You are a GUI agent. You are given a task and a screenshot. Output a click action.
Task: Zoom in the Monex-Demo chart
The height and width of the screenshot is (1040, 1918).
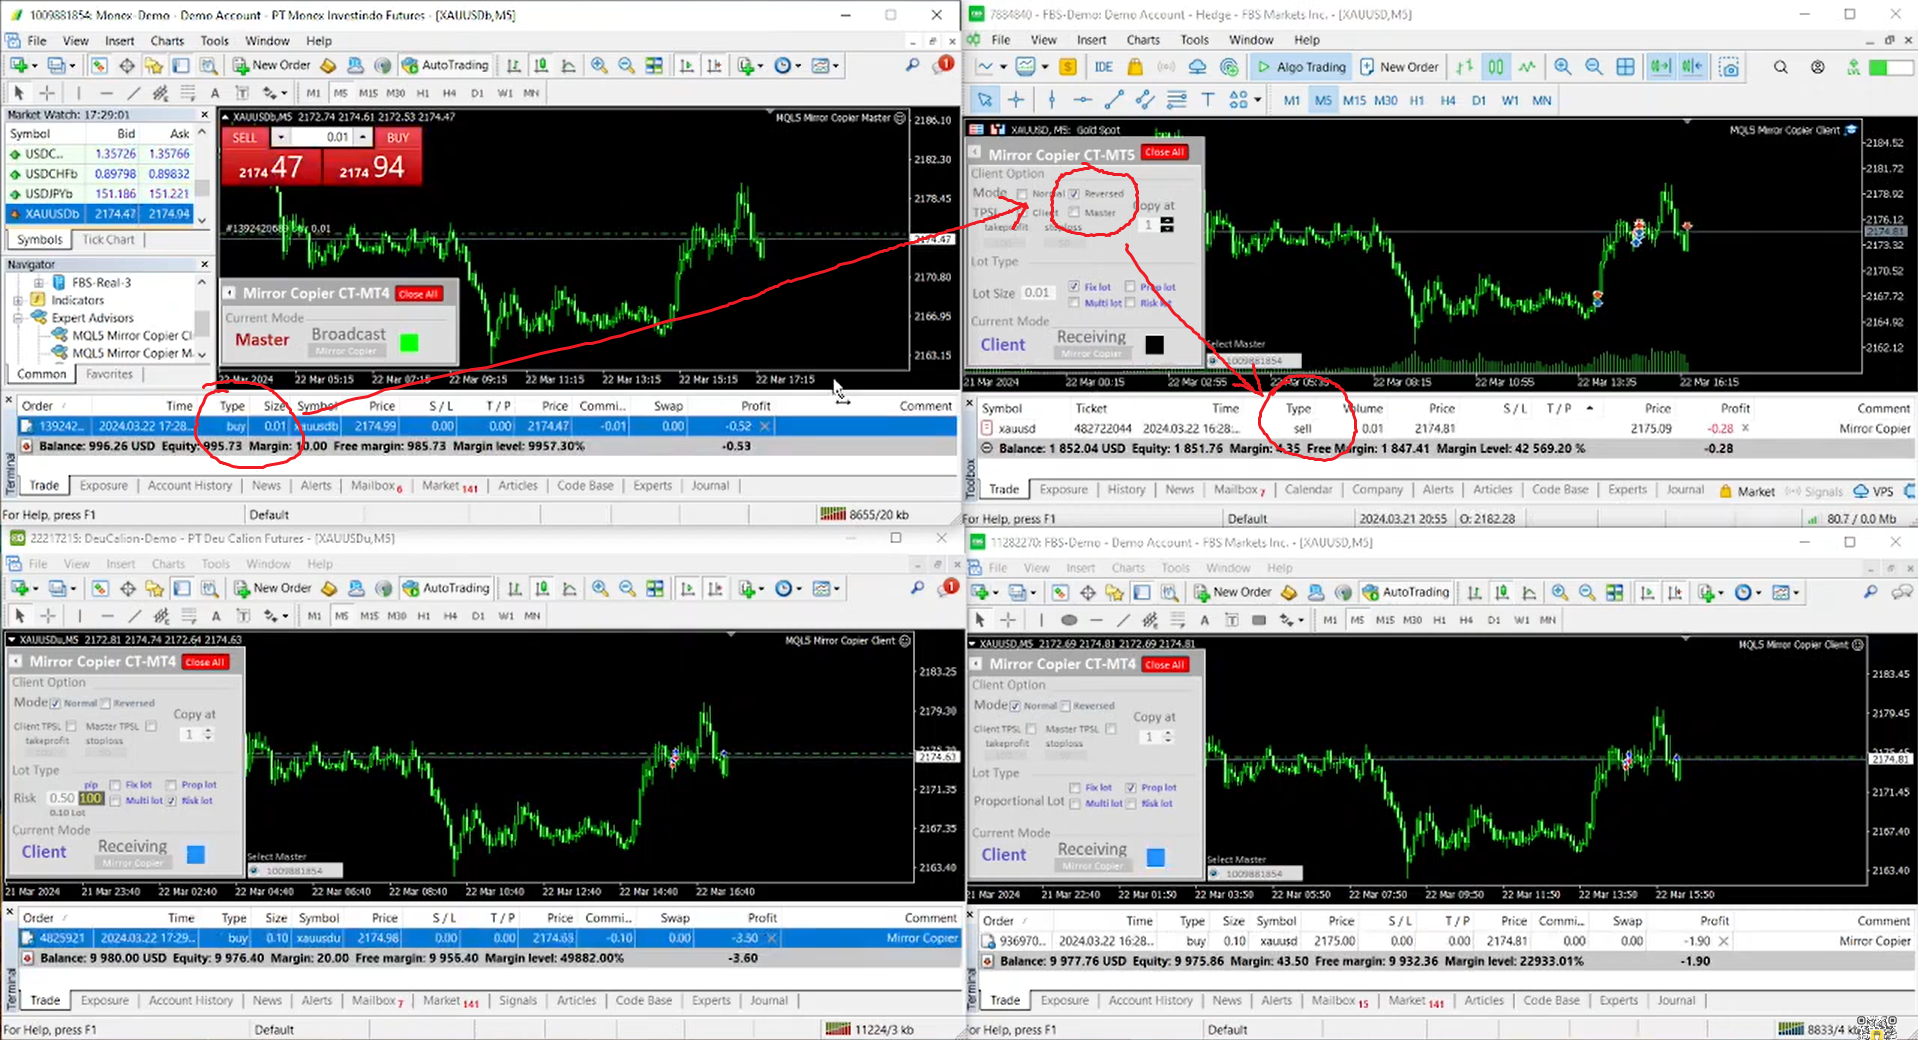coord(599,65)
